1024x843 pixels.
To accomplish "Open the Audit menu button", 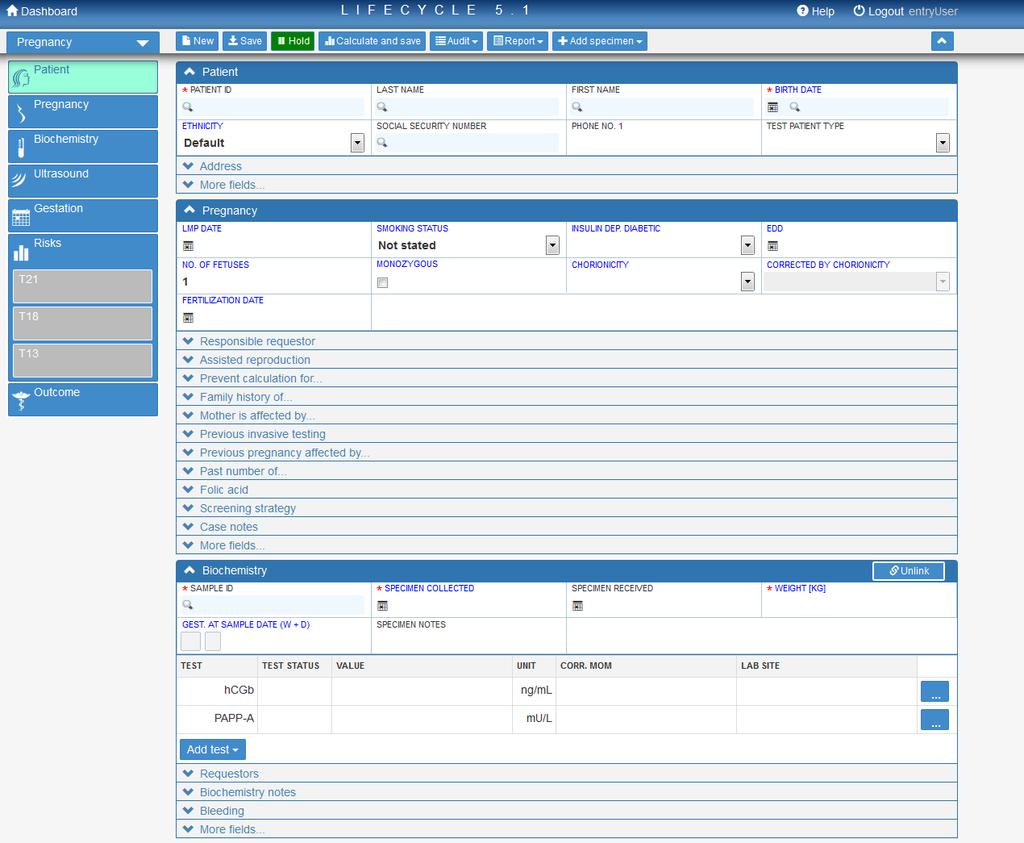I will point(456,41).
